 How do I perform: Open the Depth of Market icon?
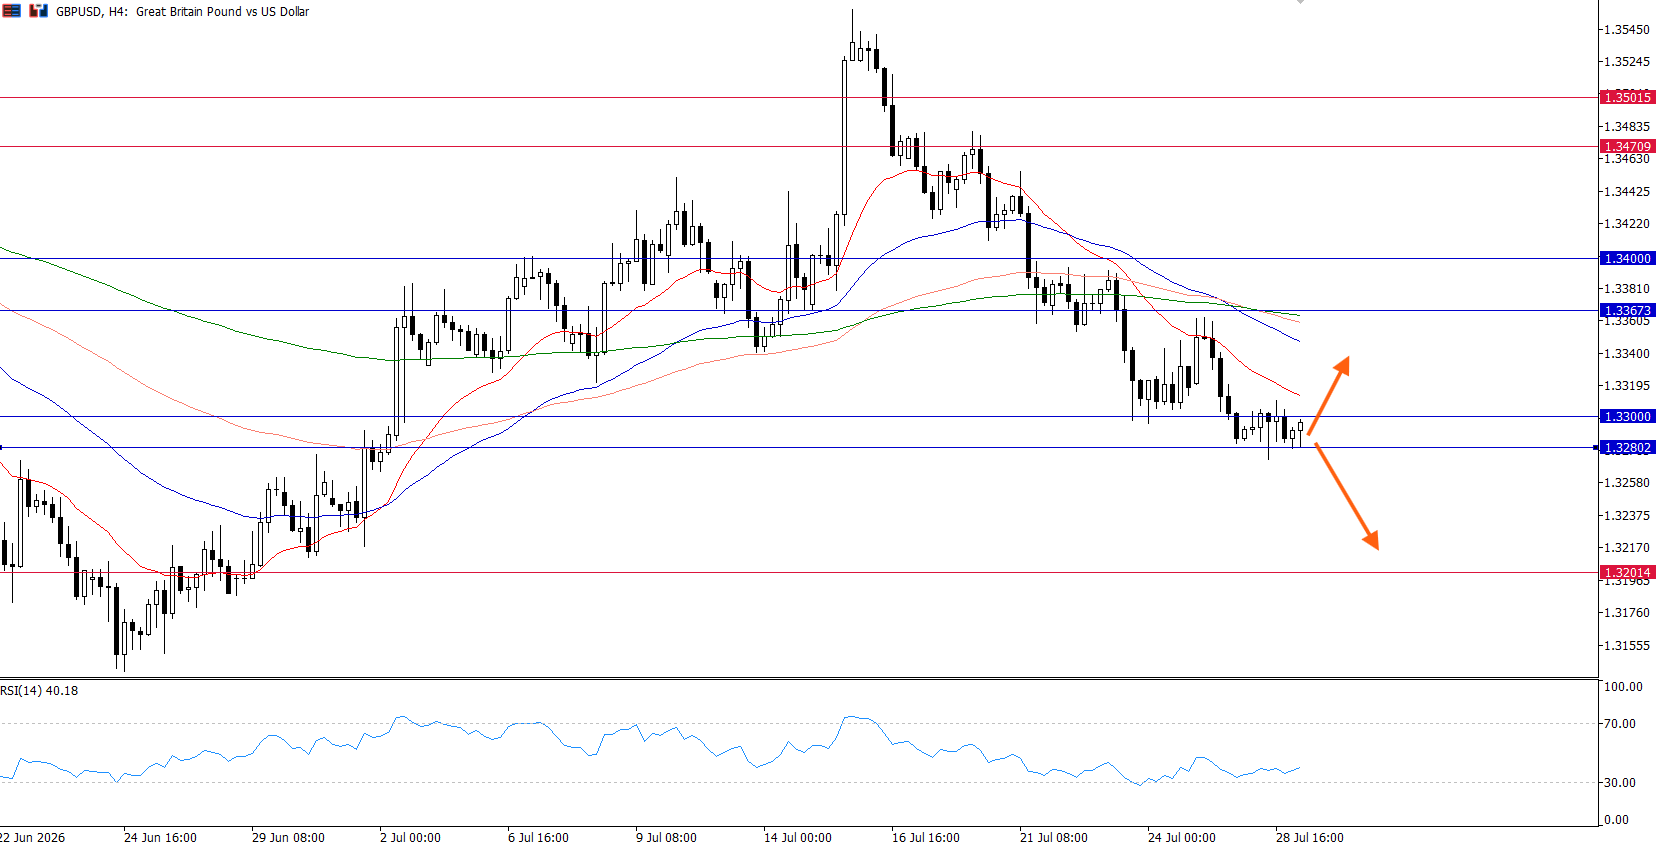pyautogui.click(x=38, y=11)
